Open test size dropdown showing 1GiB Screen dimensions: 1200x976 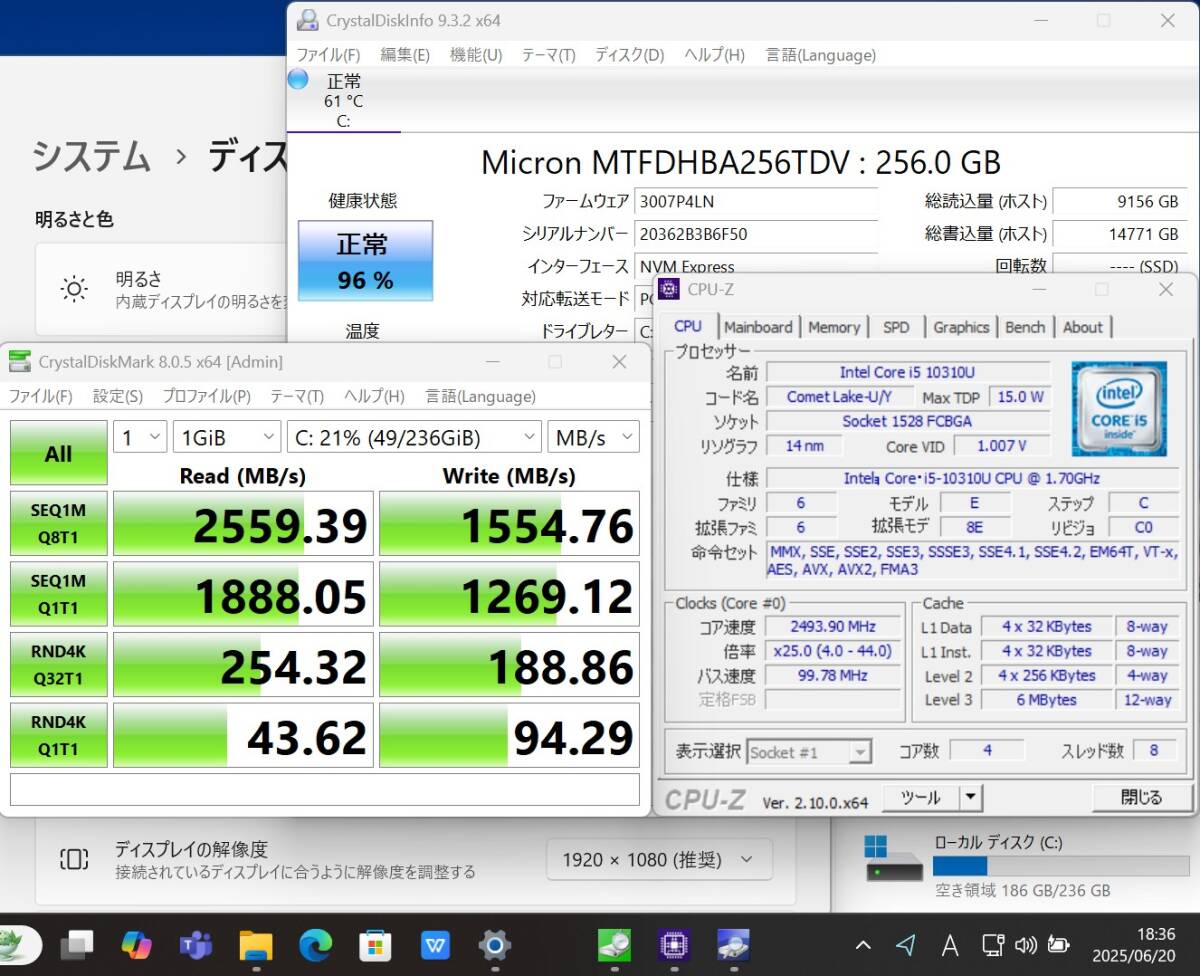pos(227,437)
